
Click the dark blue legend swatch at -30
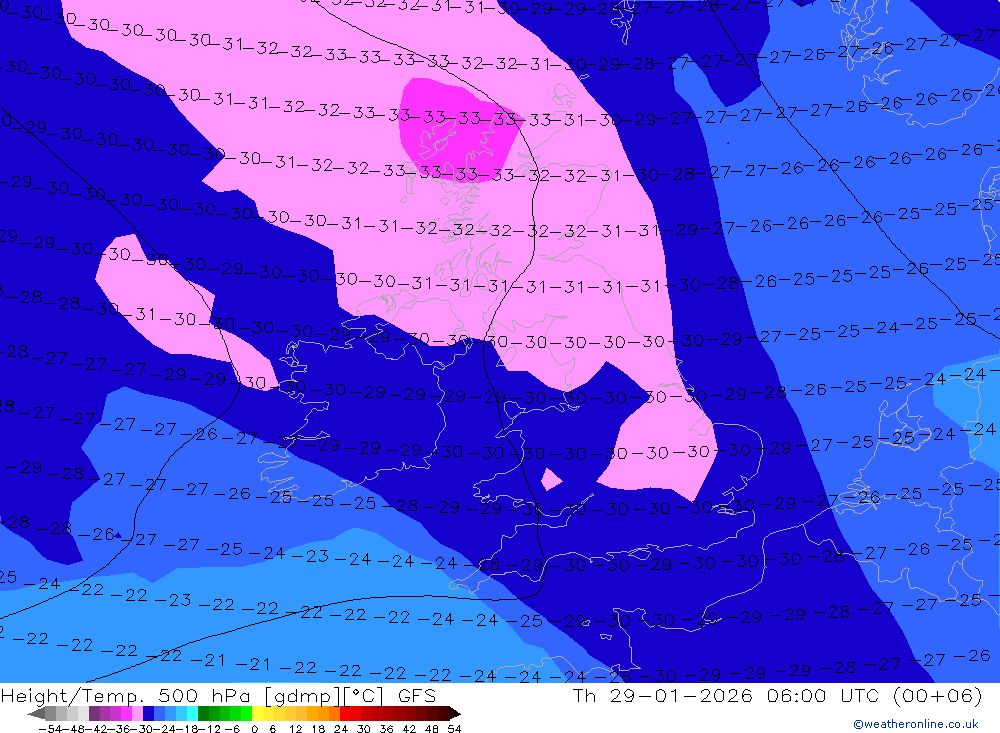[149, 713]
